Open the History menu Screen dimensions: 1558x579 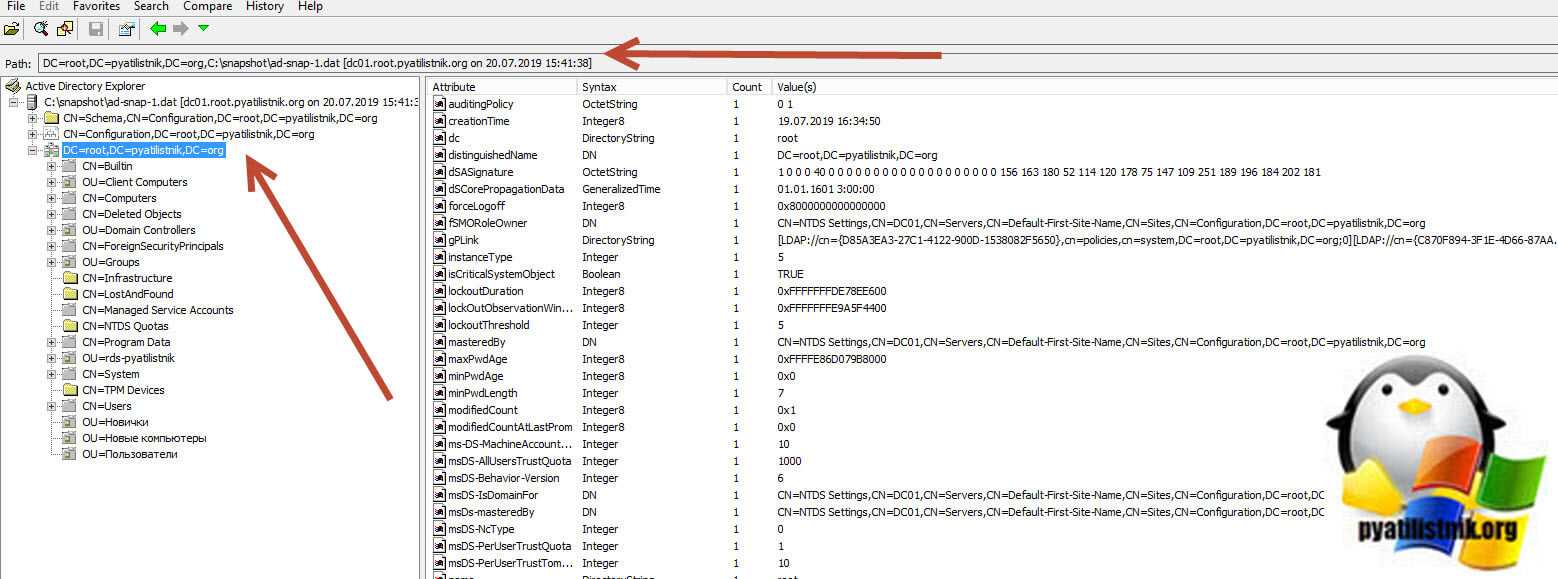click(264, 6)
